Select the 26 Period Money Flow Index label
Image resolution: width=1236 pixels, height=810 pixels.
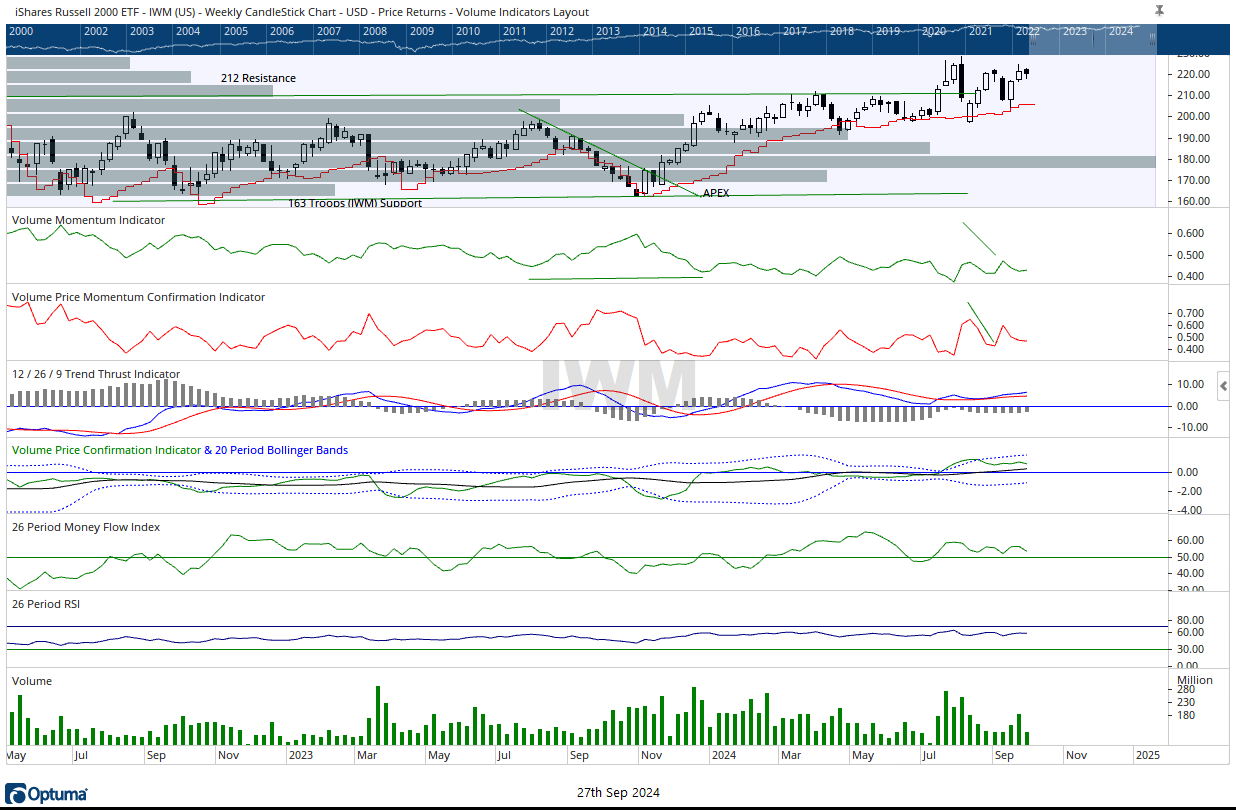[86, 527]
